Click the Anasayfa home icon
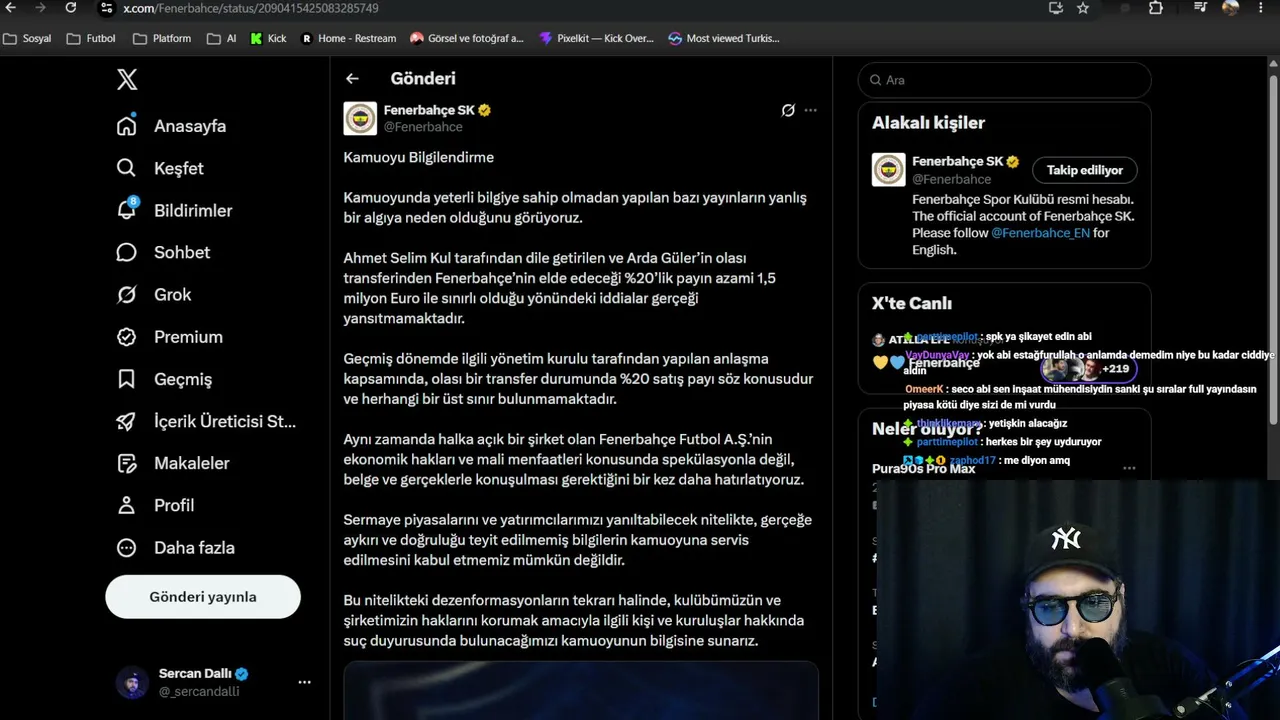 pos(127,126)
